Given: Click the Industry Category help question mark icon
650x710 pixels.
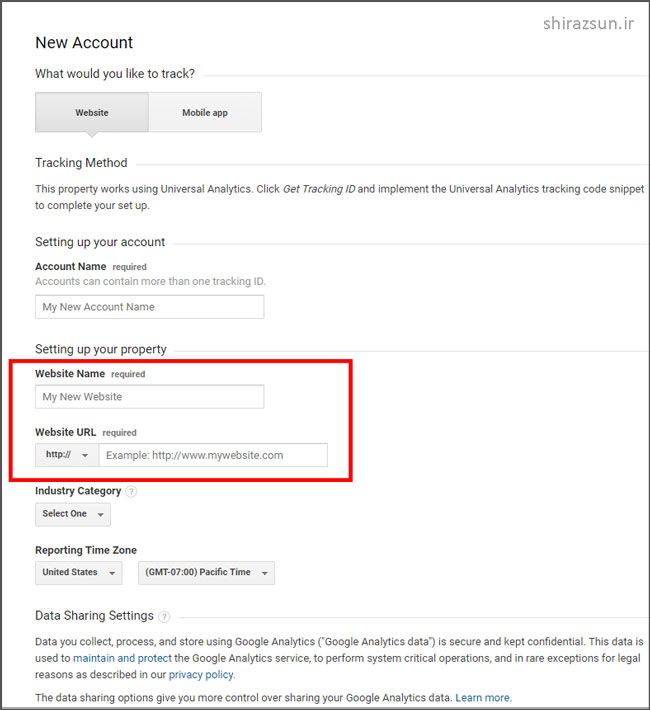Looking at the screenshot, I should (x=131, y=492).
